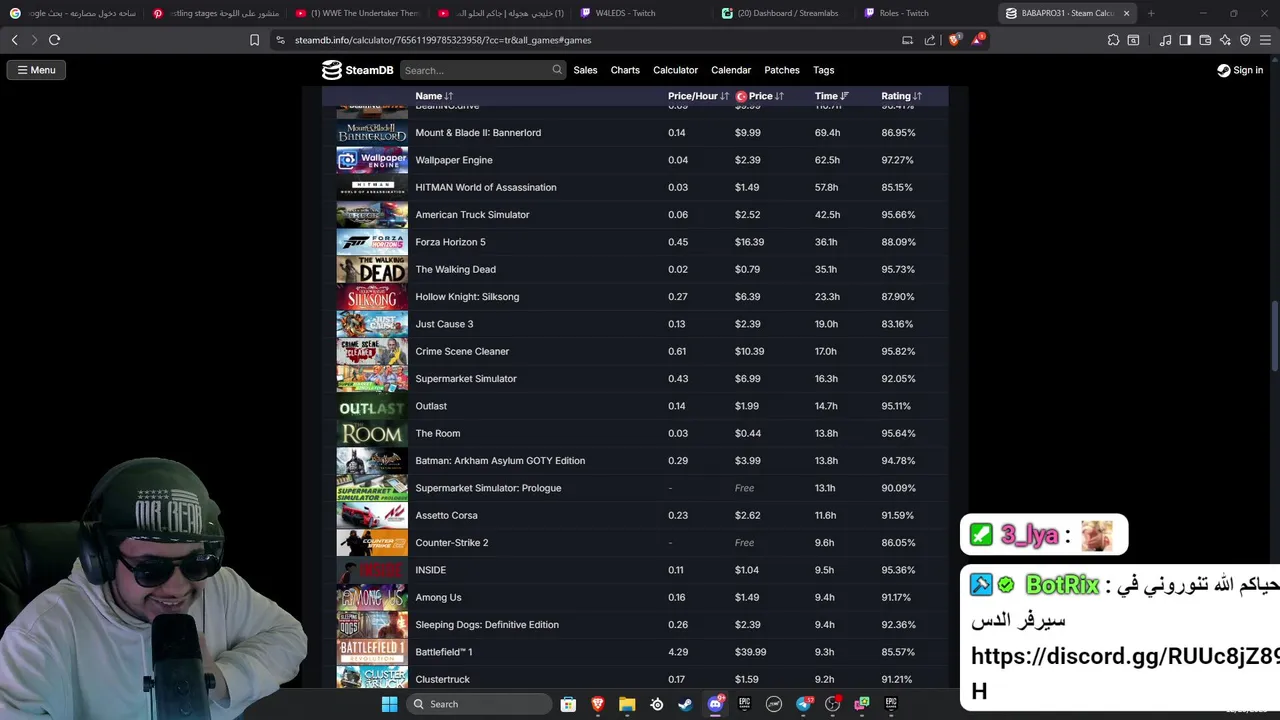Click the bookmark icon in address bar

coord(254,40)
